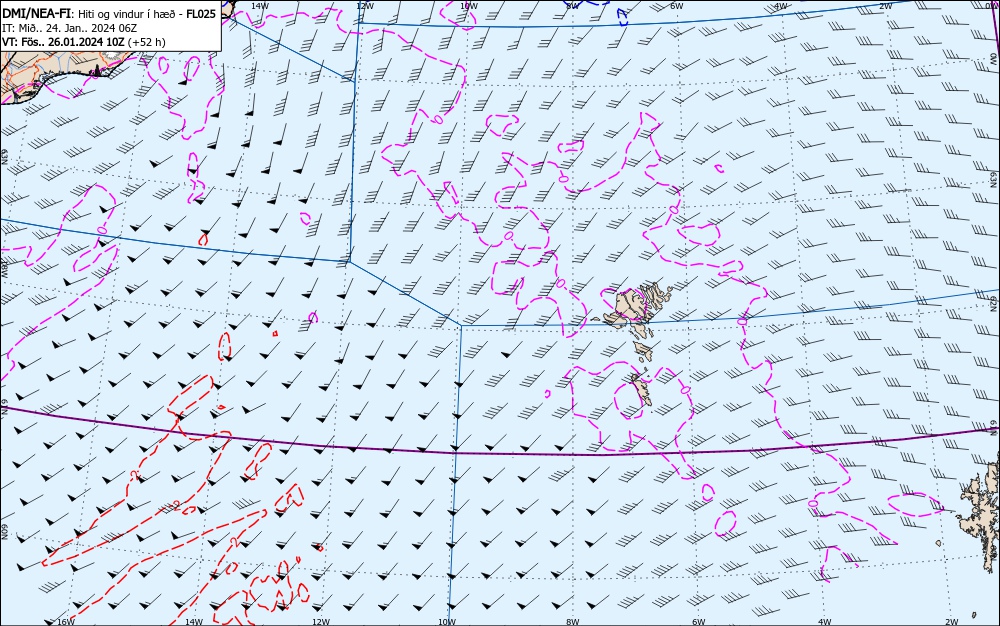Click the 12W longitude label on bottom edge
Viewport: 1000px width, 626px height.
pos(321,622)
